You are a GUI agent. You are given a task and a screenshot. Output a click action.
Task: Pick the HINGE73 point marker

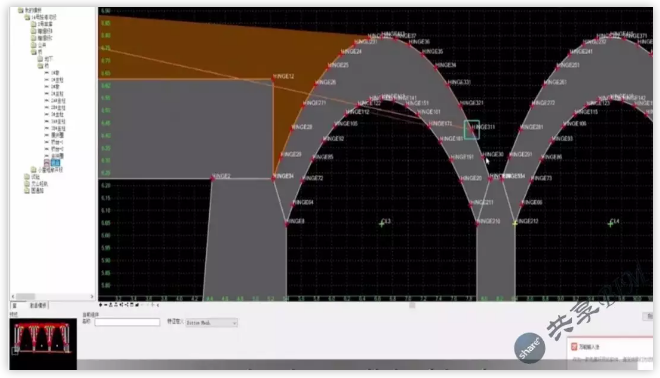click(x=532, y=180)
